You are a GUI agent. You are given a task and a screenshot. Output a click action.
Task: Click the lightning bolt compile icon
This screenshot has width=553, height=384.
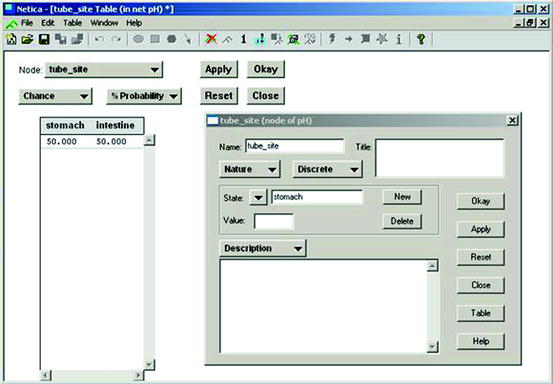pos(332,39)
